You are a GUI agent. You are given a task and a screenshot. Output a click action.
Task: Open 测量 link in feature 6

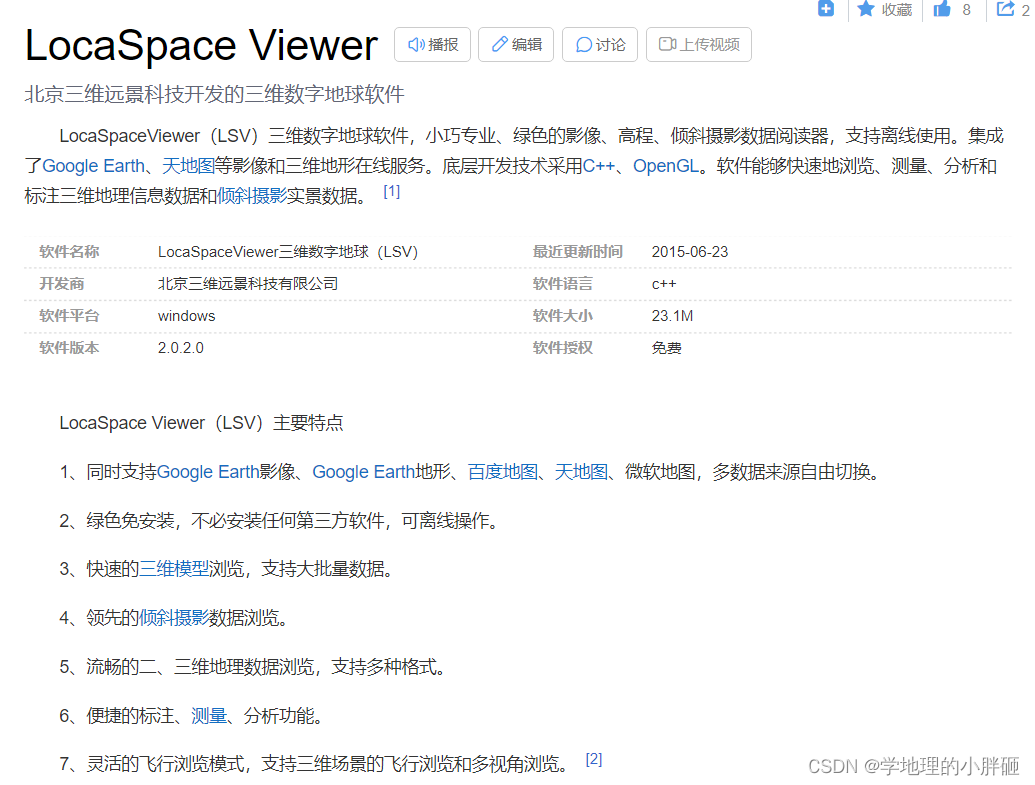point(209,716)
